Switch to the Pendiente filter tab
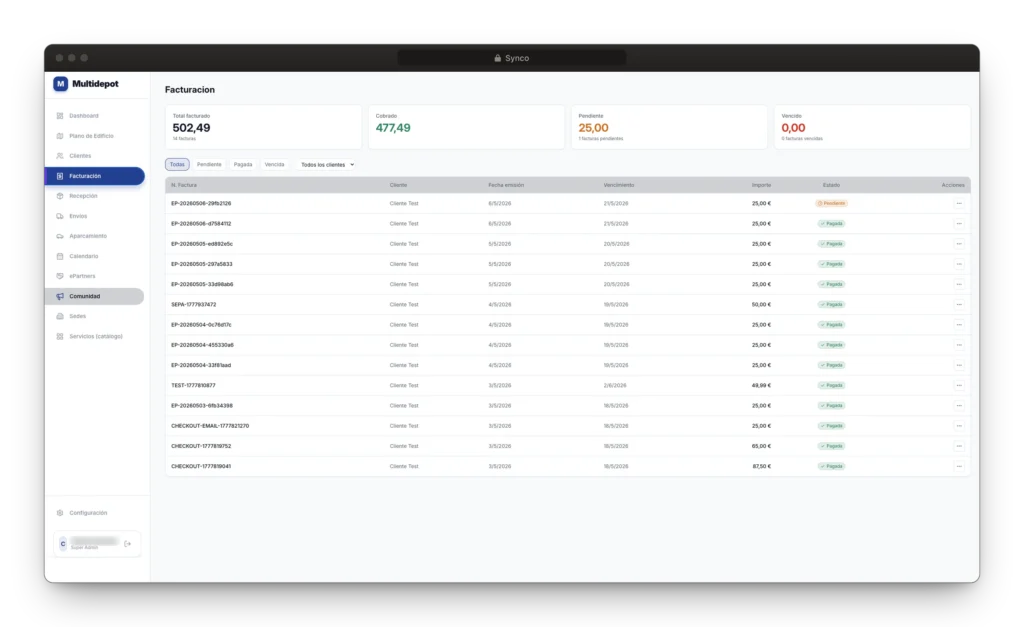Viewport: 1024px width, 627px height. tap(209, 165)
